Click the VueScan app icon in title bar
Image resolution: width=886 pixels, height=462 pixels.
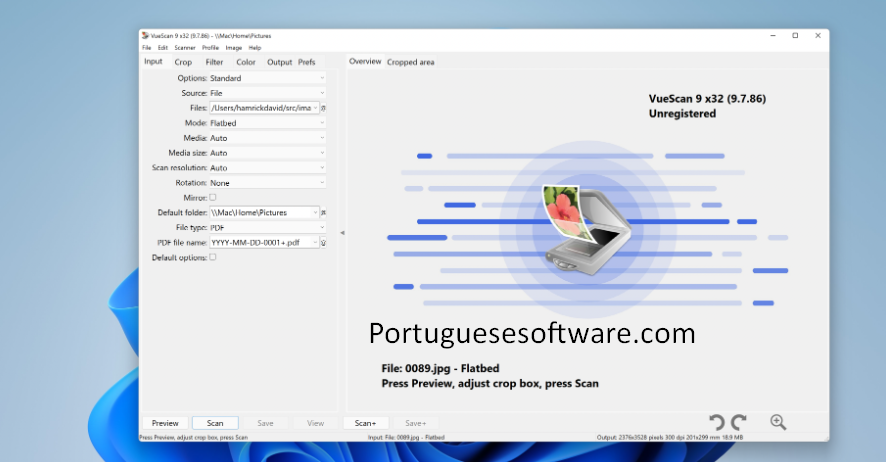145,36
